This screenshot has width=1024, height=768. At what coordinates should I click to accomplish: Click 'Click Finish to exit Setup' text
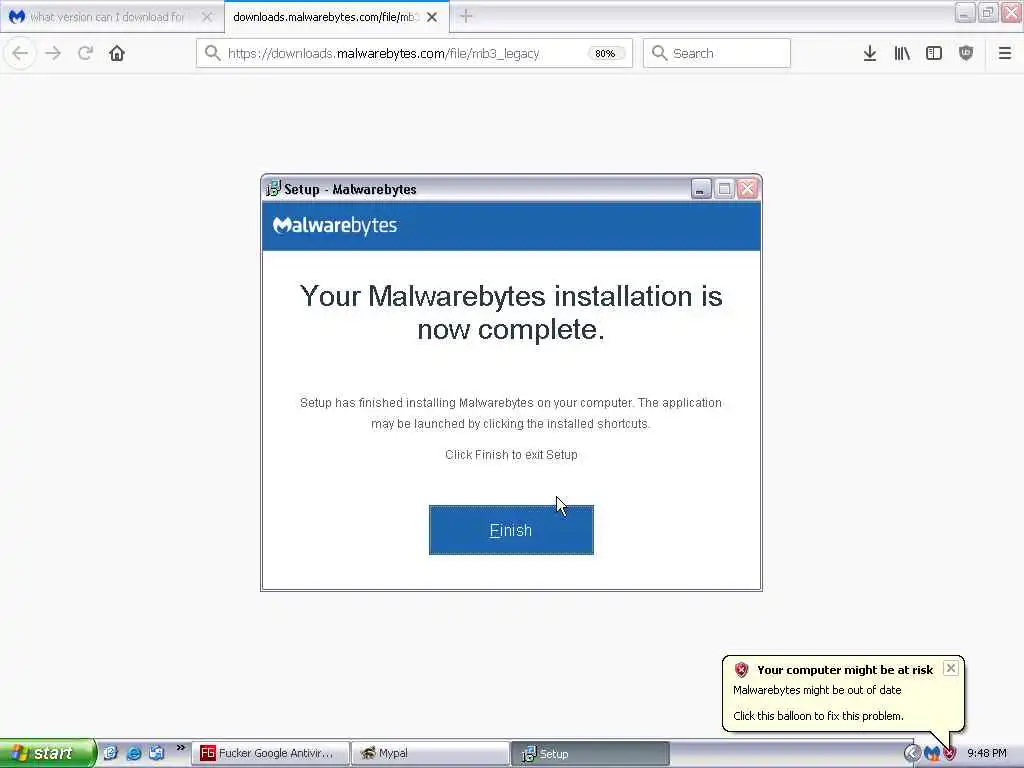pos(511,455)
